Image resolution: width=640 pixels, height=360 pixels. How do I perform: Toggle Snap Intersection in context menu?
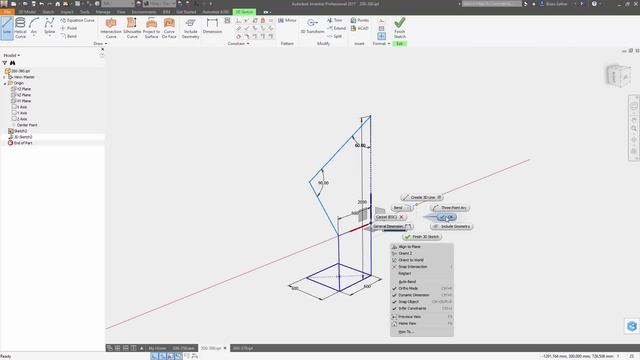[422, 267]
